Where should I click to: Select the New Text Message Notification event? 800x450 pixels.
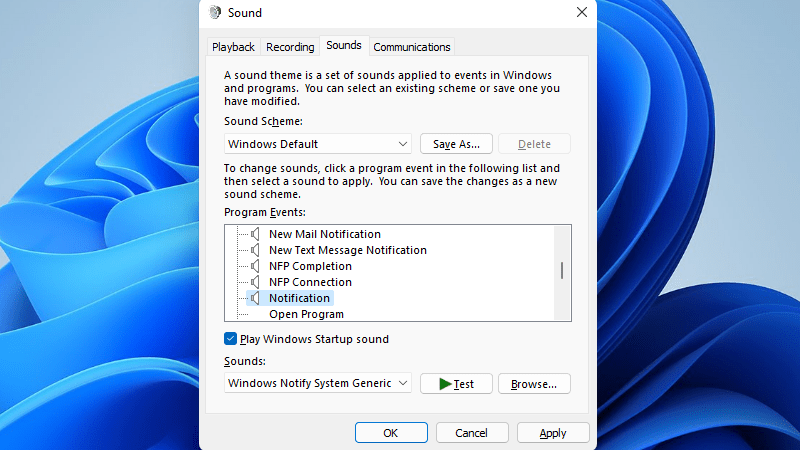point(347,250)
